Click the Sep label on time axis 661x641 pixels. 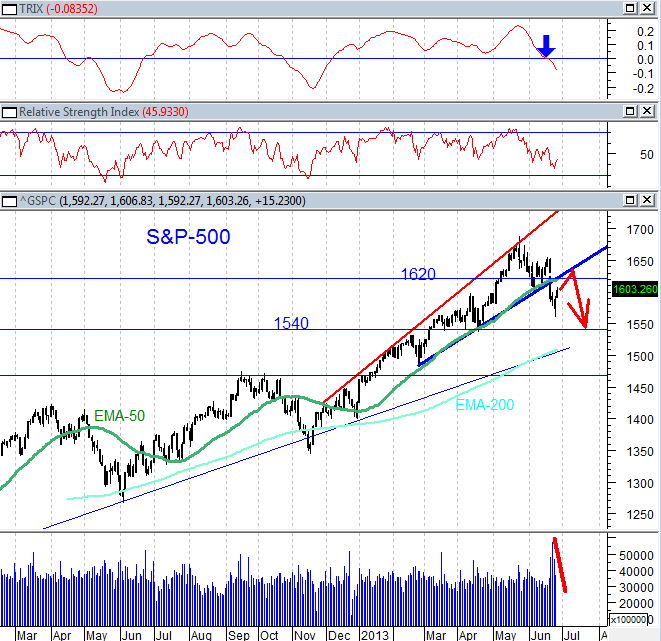click(x=238, y=635)
